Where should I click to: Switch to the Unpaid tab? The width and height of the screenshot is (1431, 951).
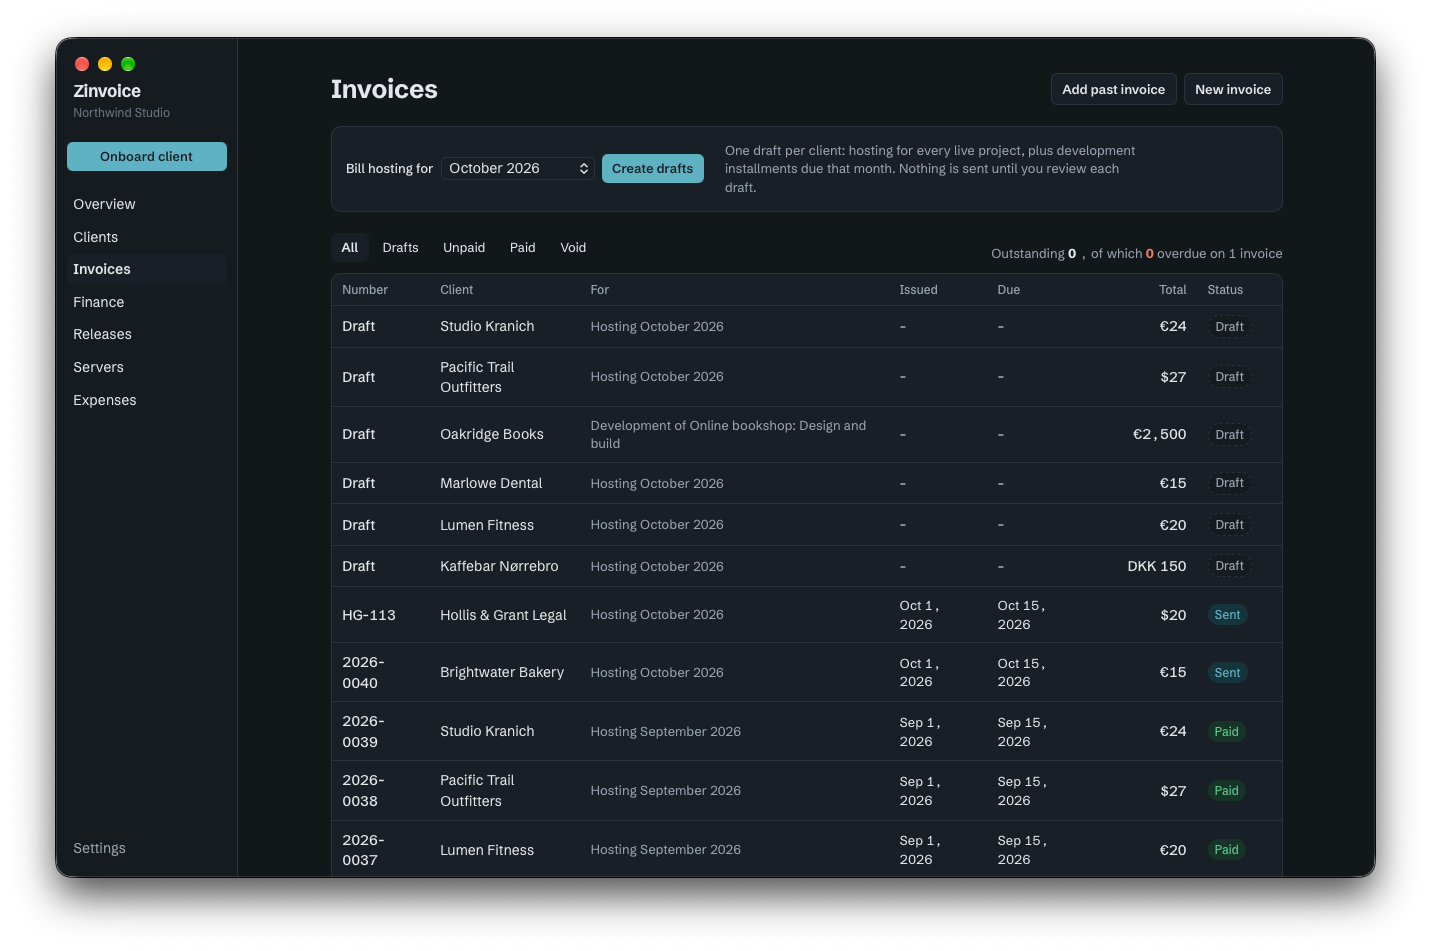(x=464, y=247)
